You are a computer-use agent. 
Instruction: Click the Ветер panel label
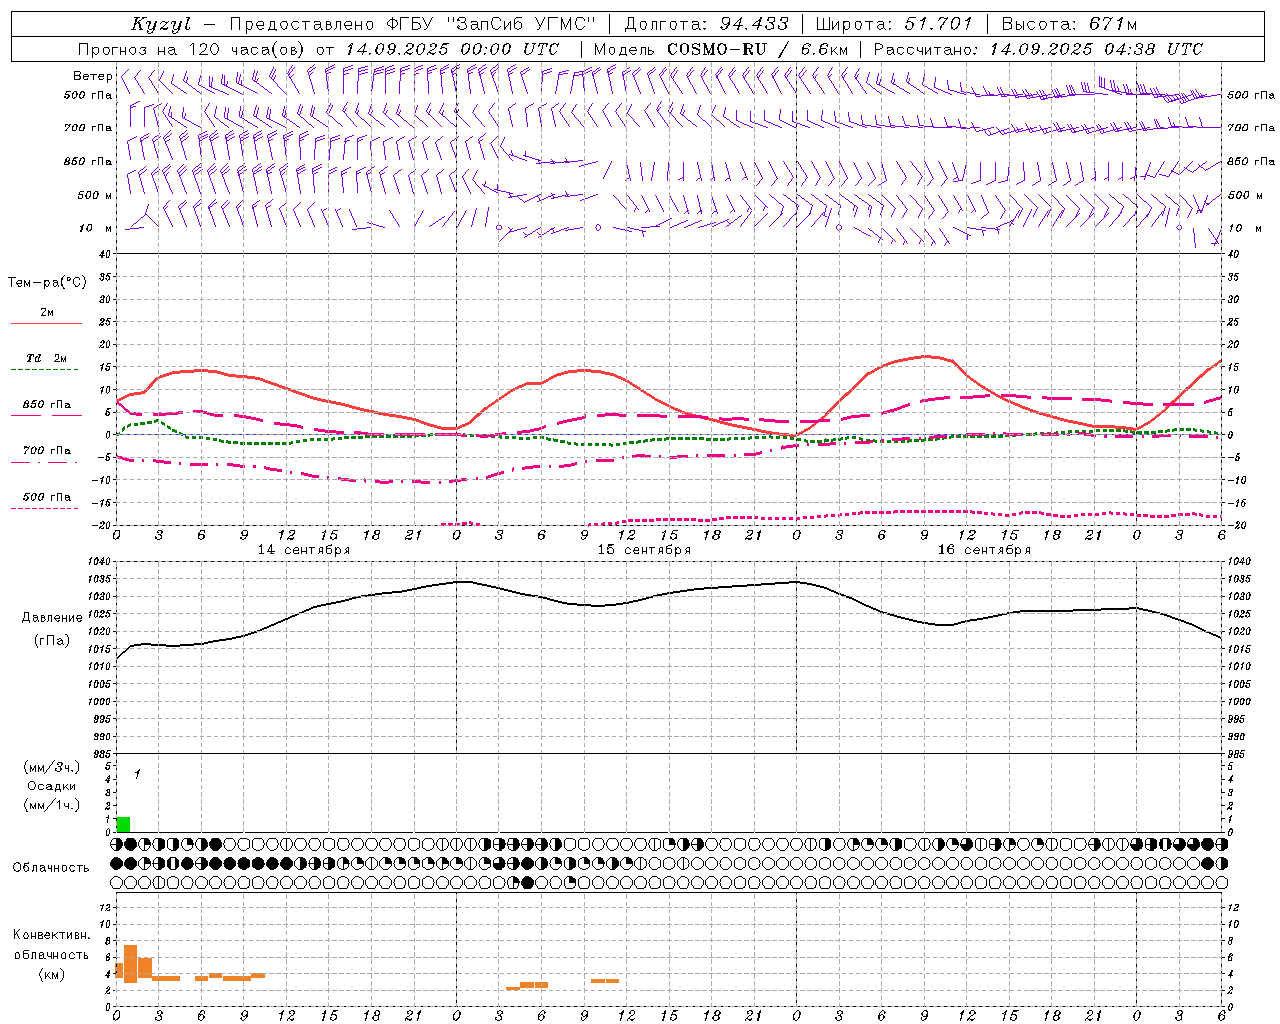[92, 76]
